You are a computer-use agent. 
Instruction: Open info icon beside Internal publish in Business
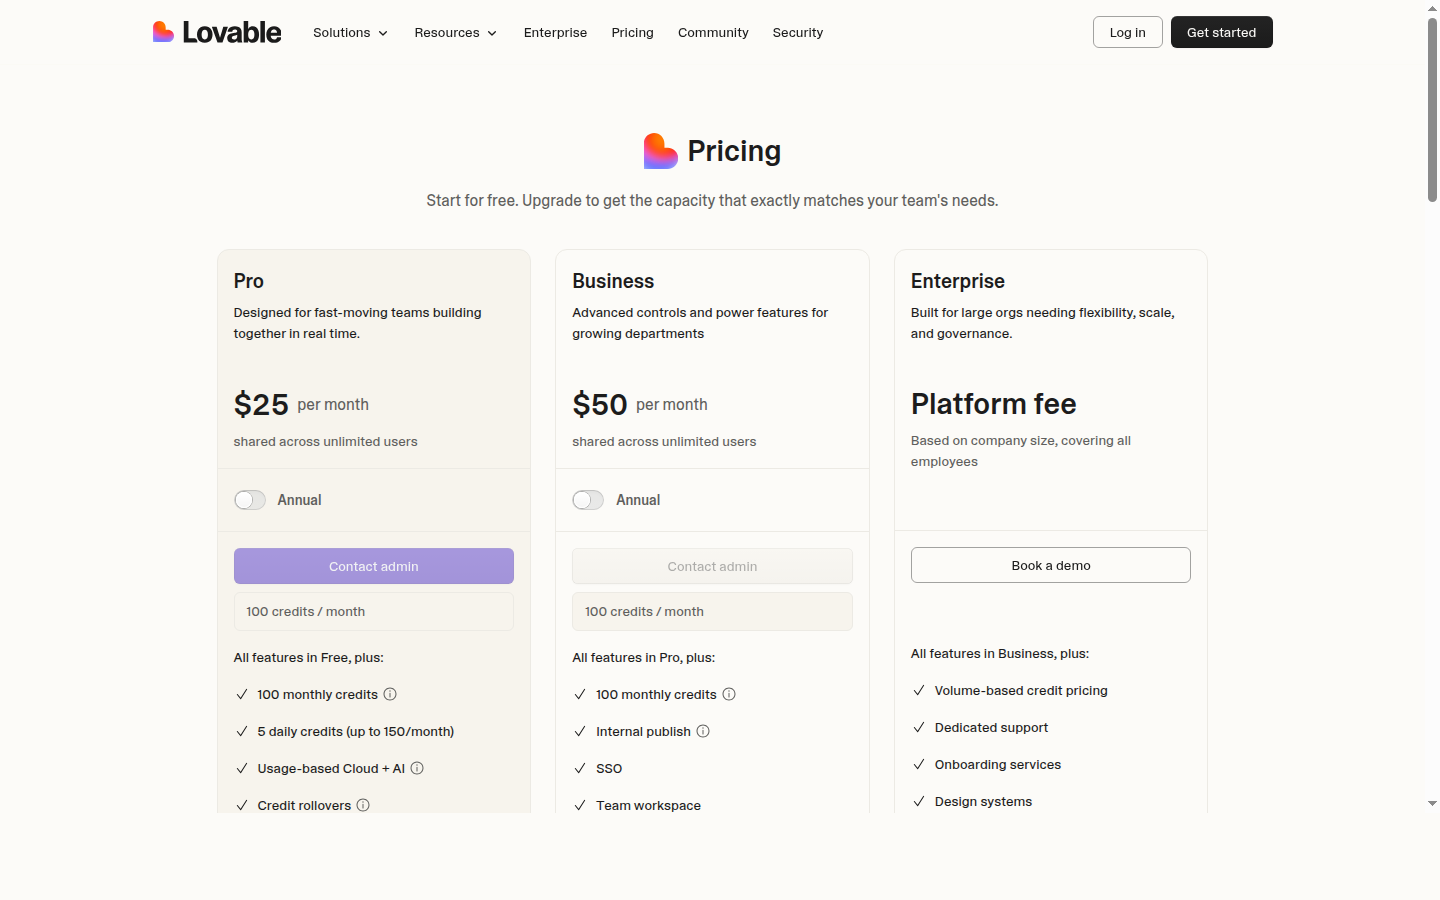click(703, 731)
